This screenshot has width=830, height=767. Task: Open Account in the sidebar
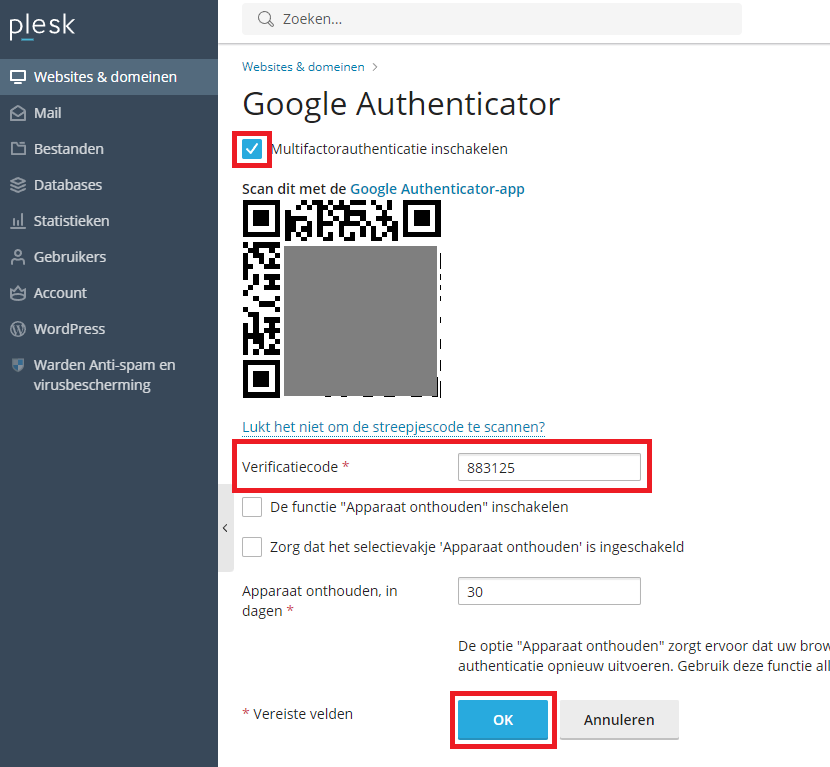click(x=109, y=293)
